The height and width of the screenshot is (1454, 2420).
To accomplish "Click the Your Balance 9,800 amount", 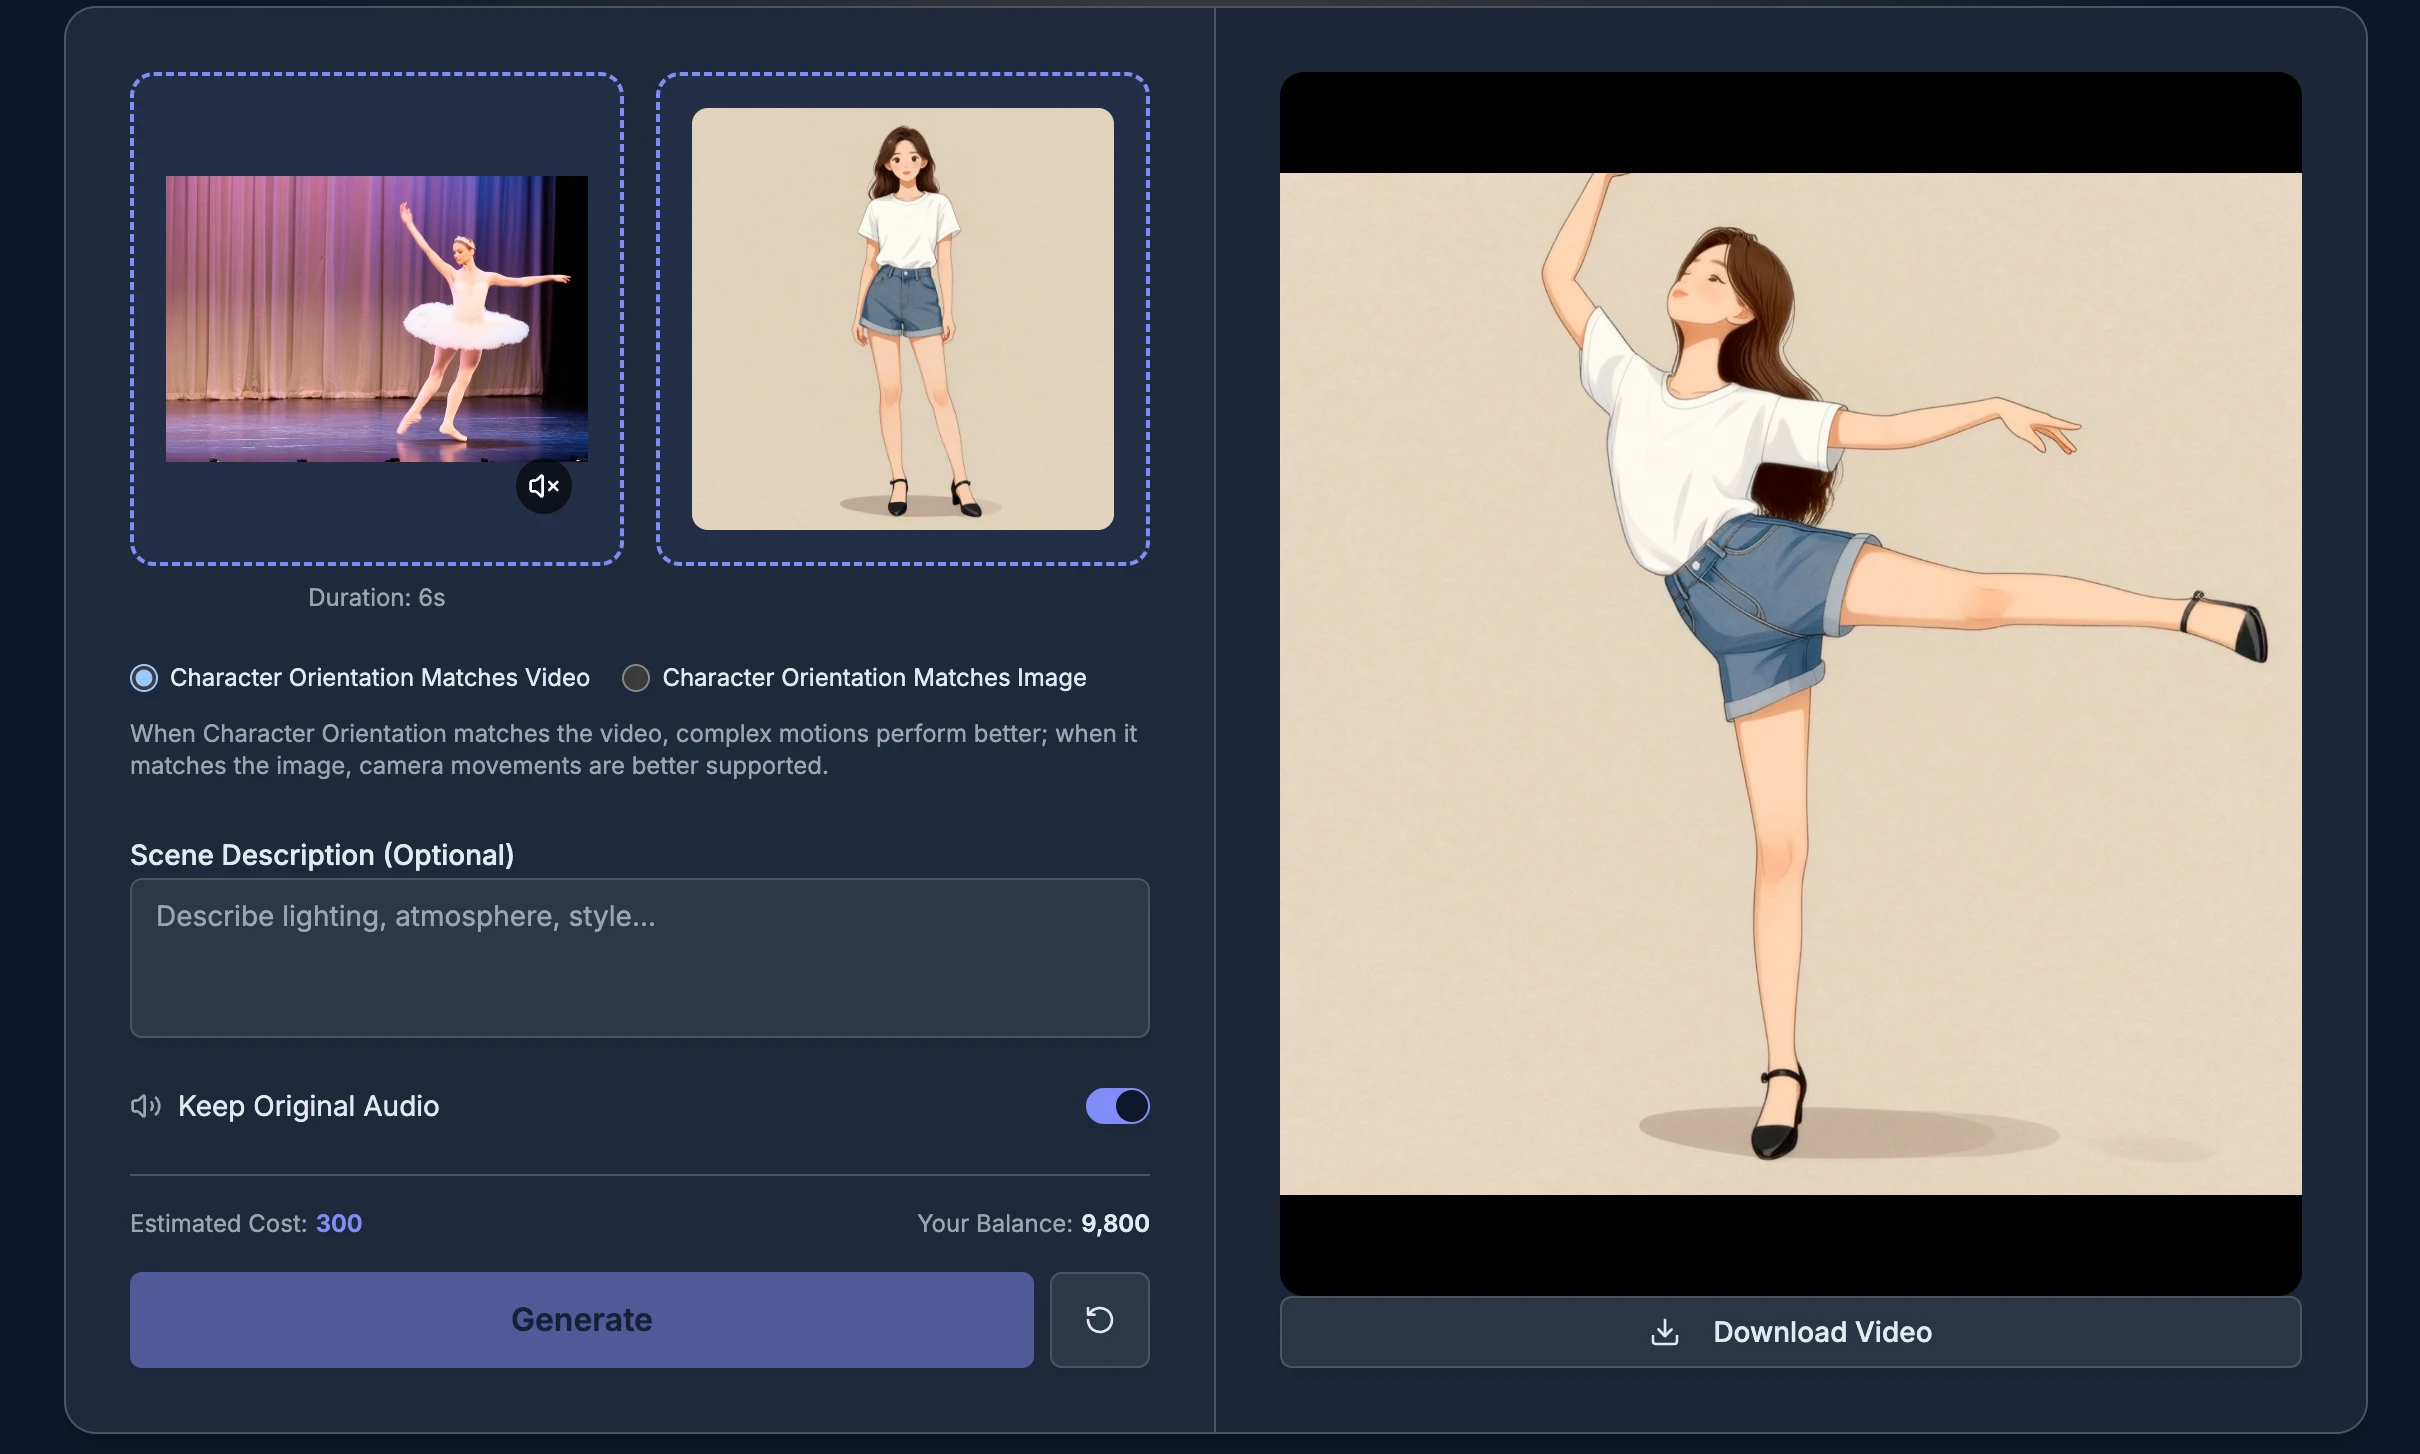I will pyautogui.click(x=1114, y=1223).
